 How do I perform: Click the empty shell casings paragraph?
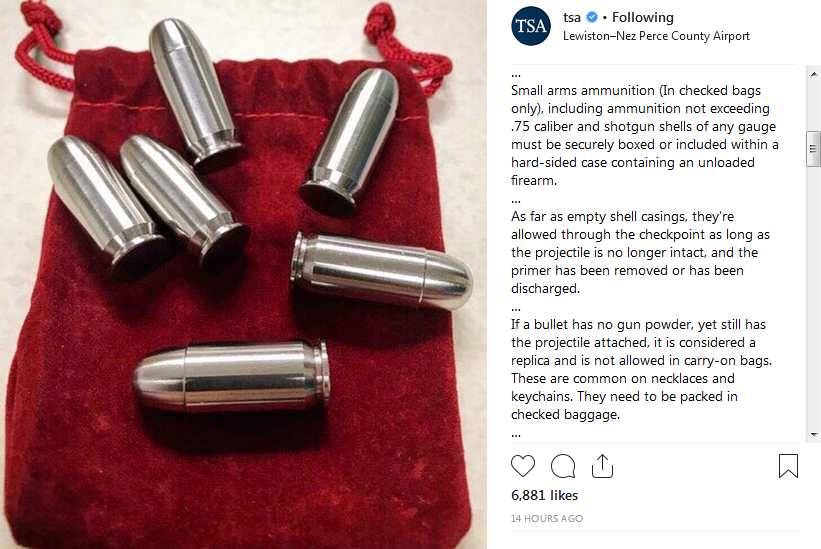point(640,252)
